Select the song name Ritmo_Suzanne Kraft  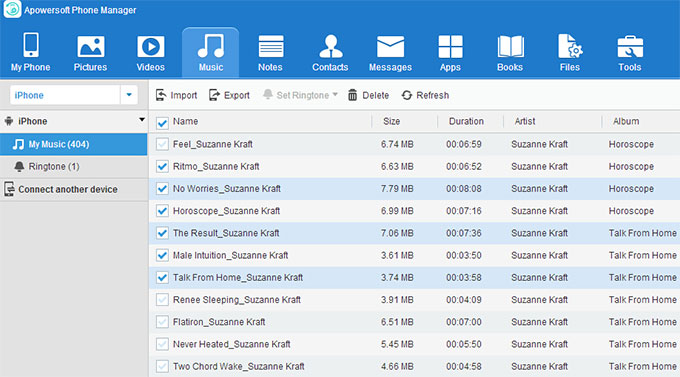(216, 167)
